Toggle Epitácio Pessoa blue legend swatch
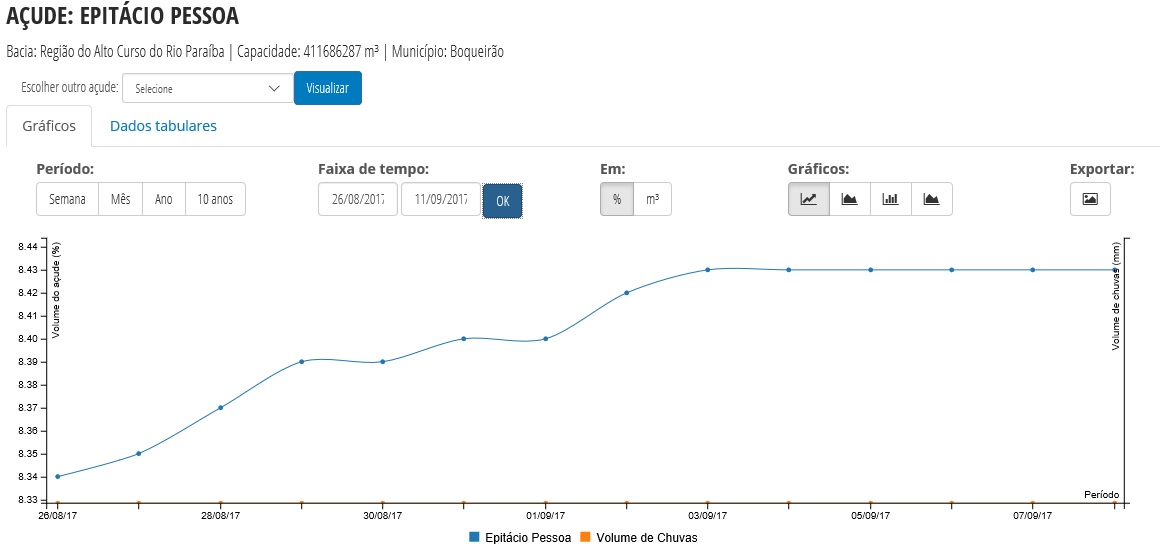The width and height of the screenshot is (1160, 552). click(475, 538)
